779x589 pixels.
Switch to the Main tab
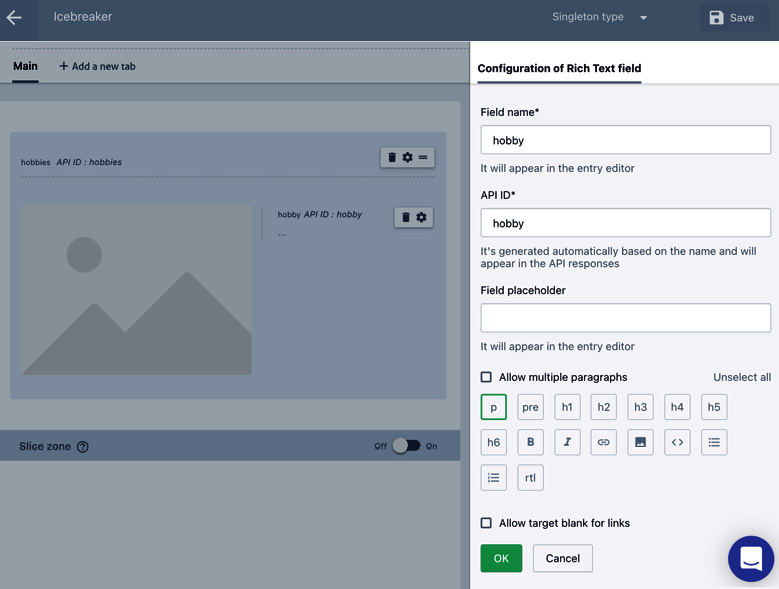pos(25,66)
